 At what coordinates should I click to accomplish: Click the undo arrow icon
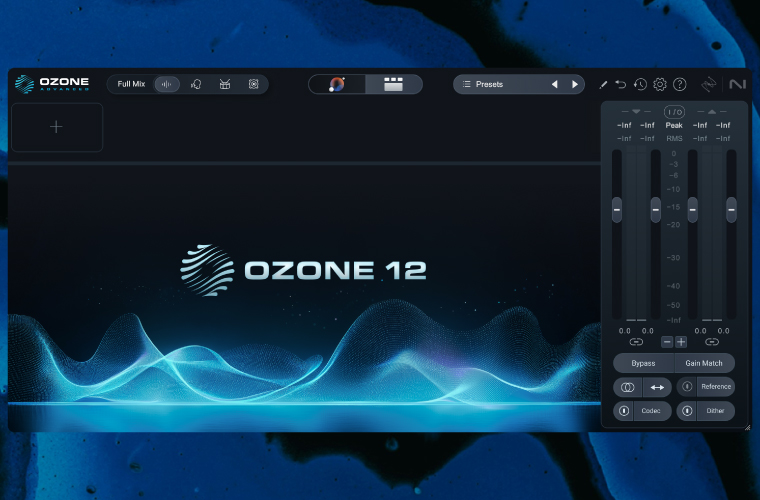pos(621,85)
